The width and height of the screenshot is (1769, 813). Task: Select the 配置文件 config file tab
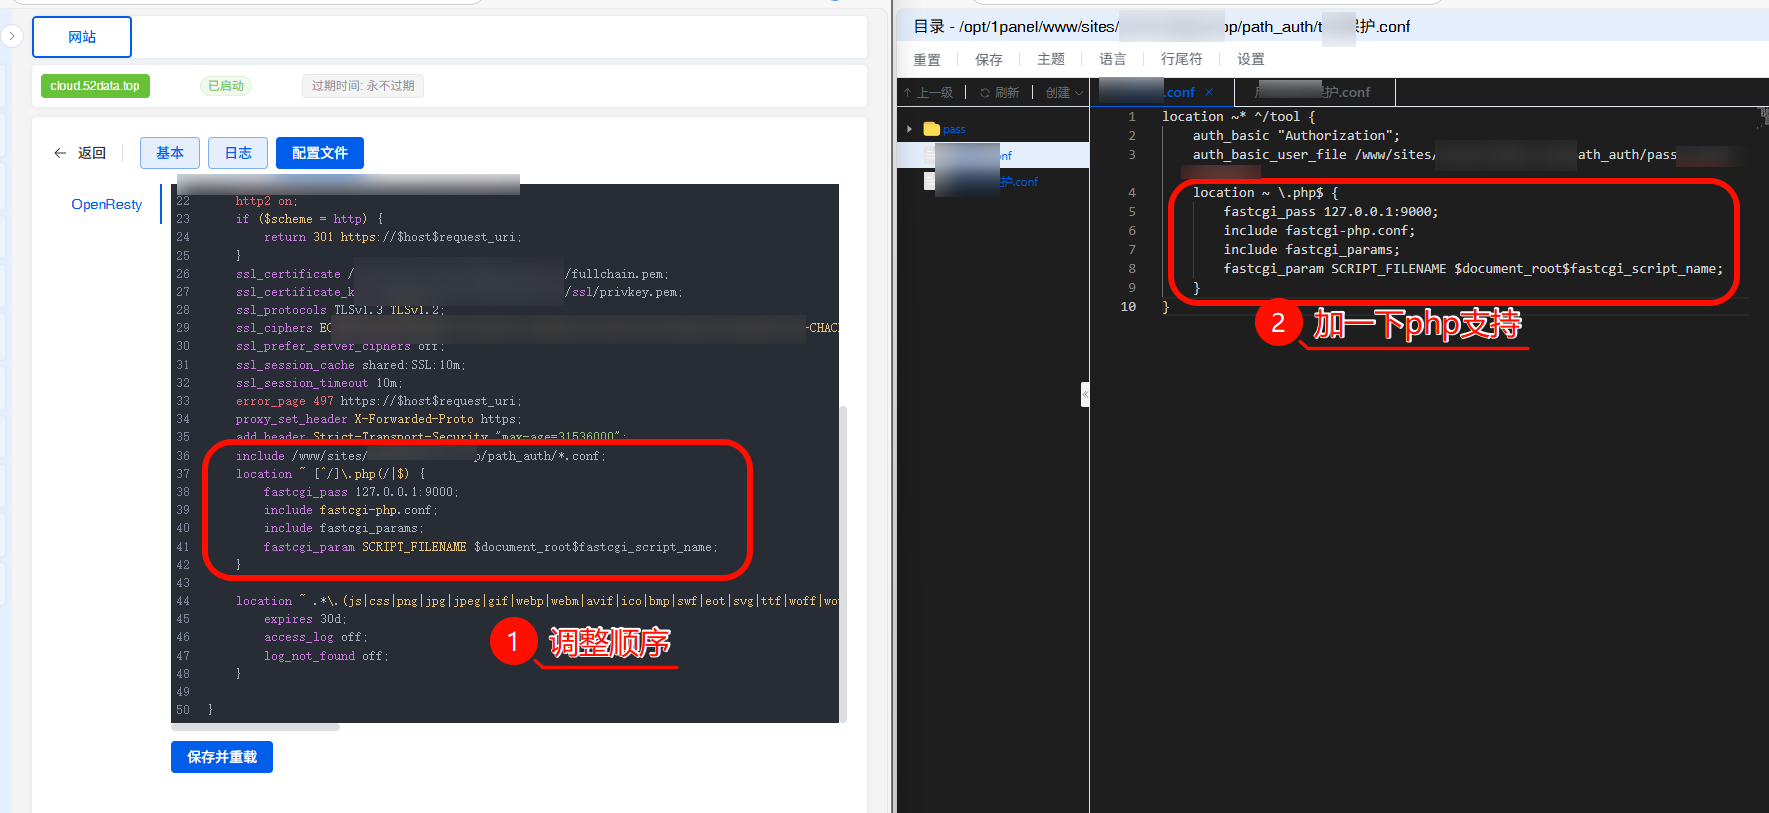point(320,153)
